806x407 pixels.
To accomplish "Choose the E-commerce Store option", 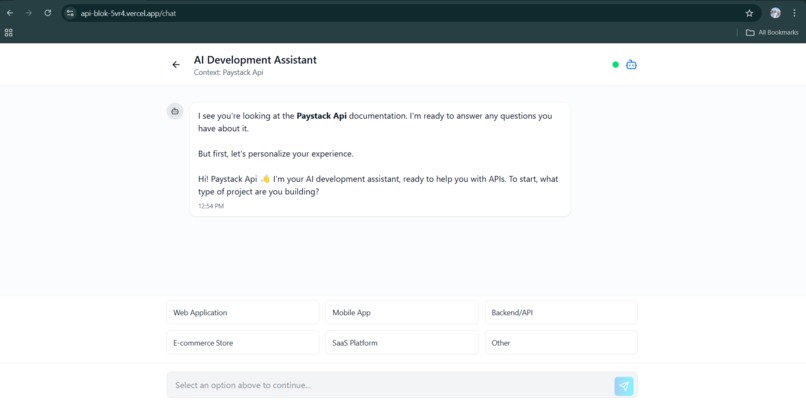I will click(243, 343).
